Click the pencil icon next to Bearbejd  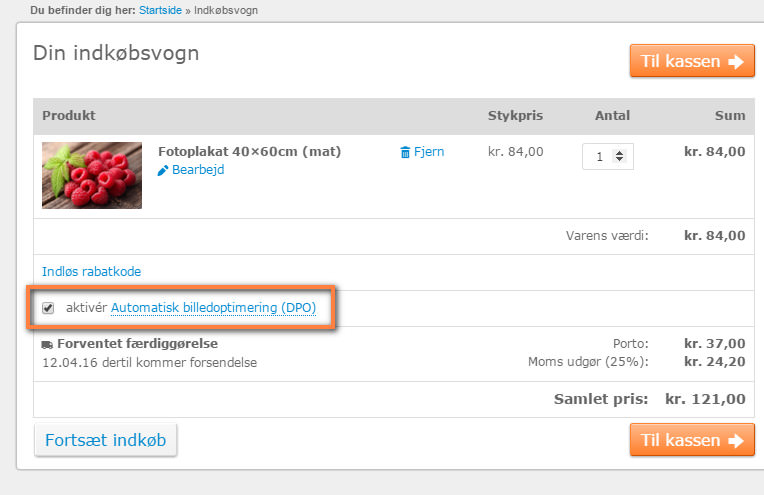point(164,171)
